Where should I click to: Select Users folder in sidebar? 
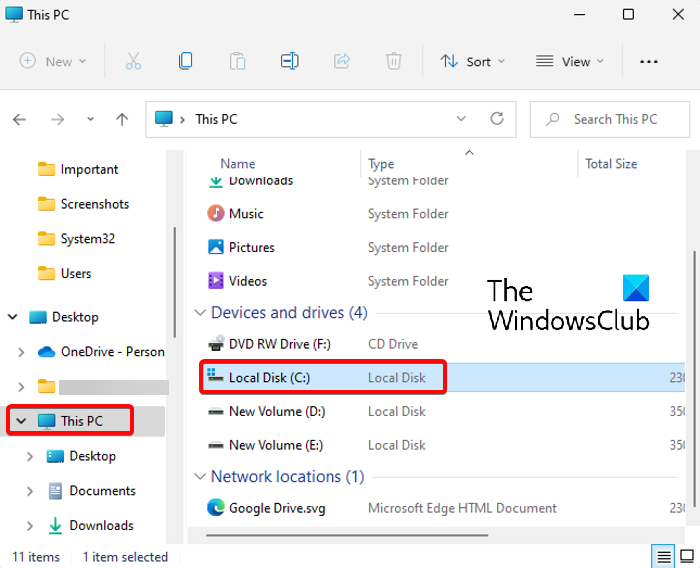click(64, 273)
